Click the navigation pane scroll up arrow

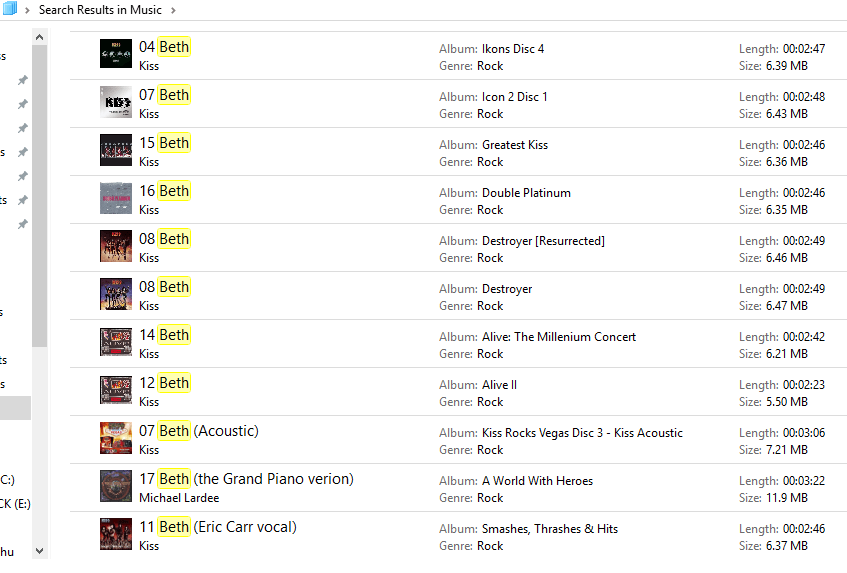pyautogui.click(x=39, y=37)
